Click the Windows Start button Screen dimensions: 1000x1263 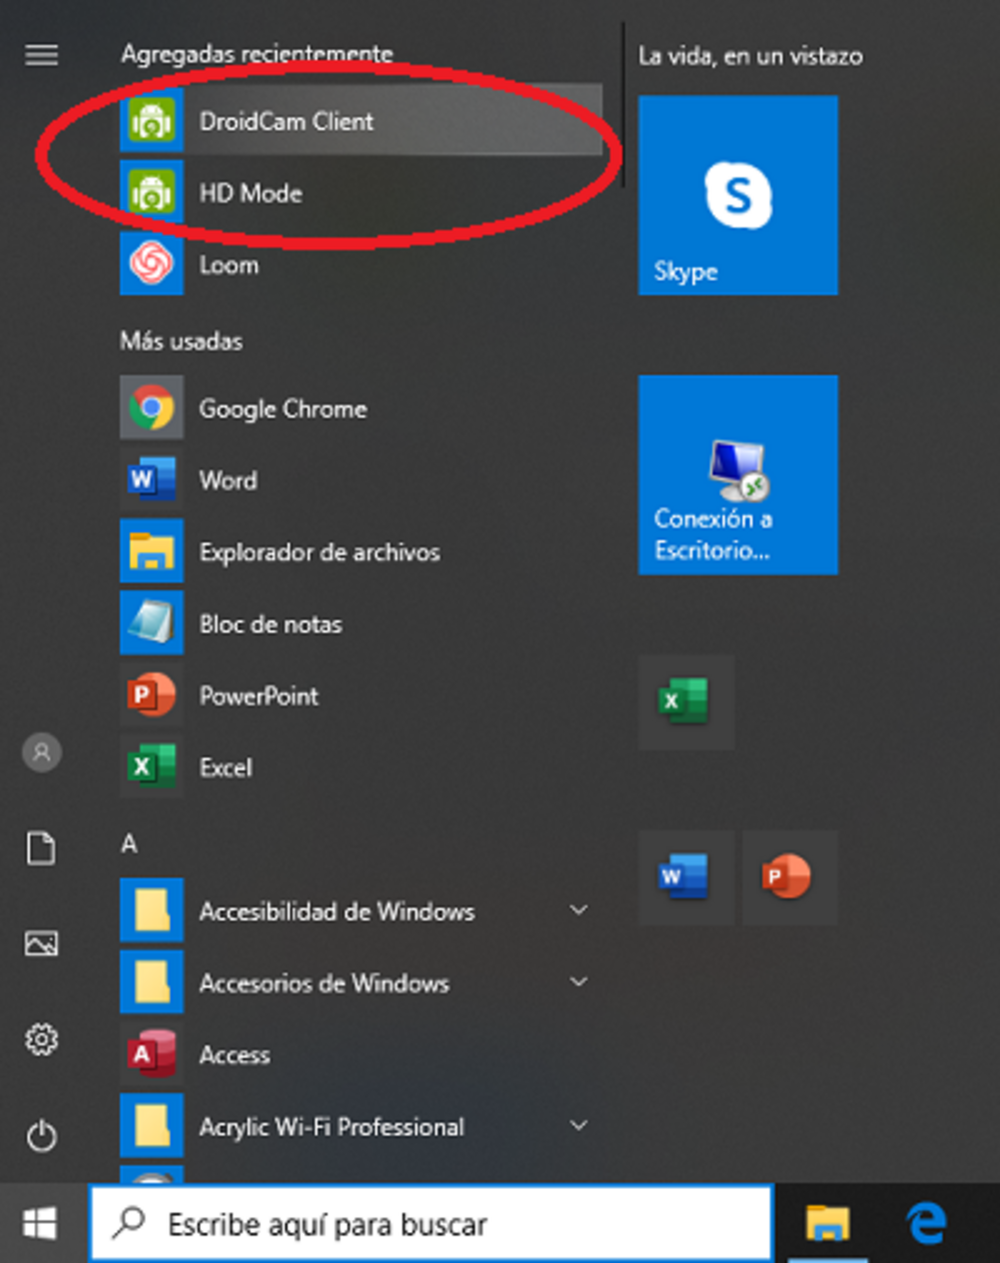(40, 1223)
